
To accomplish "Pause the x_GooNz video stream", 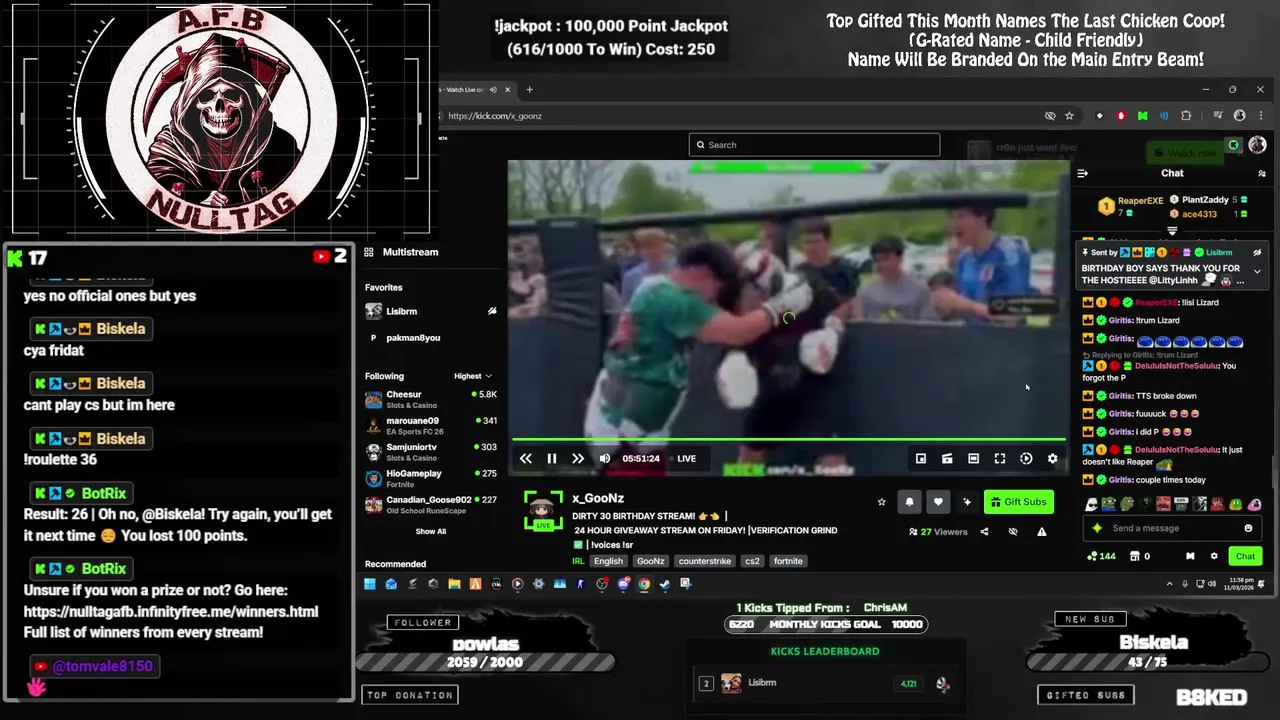I will point(551,458).
